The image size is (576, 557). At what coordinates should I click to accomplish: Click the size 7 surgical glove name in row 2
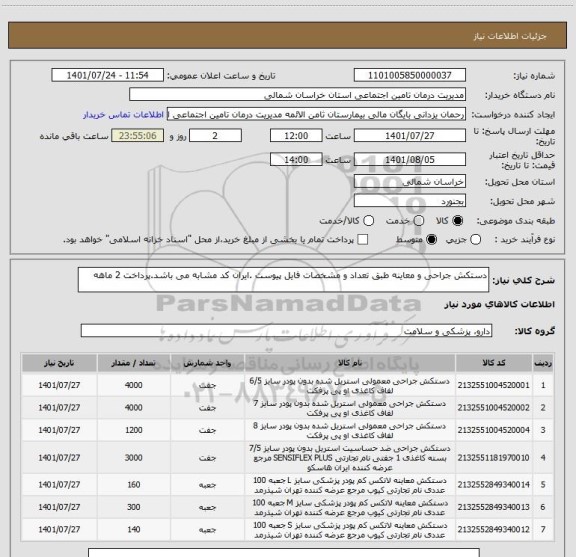click(350, 408)
